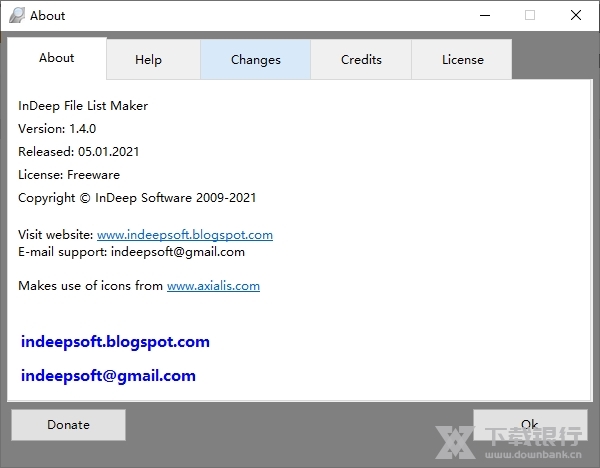Click the Version: 1.4.0 line
600x468 pixels.
[x=57, y=129]
